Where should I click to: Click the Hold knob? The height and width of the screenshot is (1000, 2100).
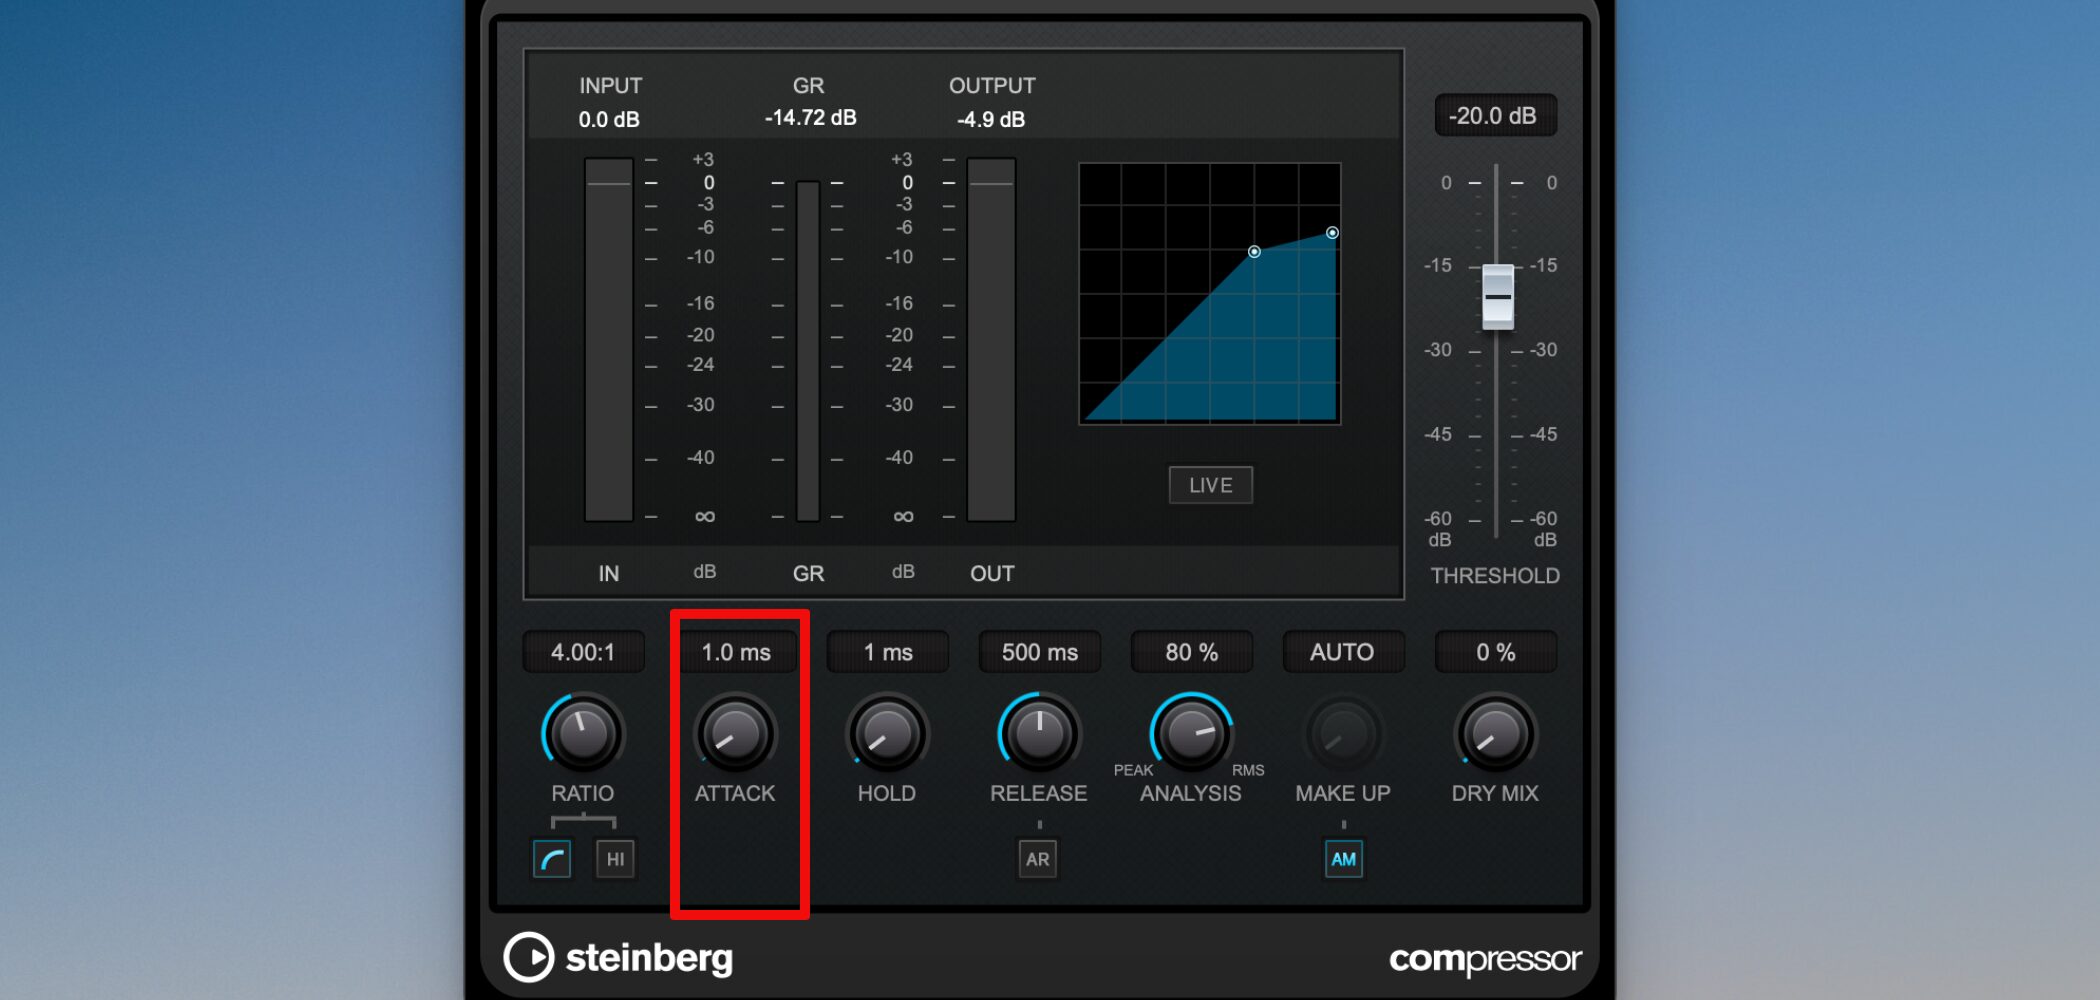pos(887,733)
